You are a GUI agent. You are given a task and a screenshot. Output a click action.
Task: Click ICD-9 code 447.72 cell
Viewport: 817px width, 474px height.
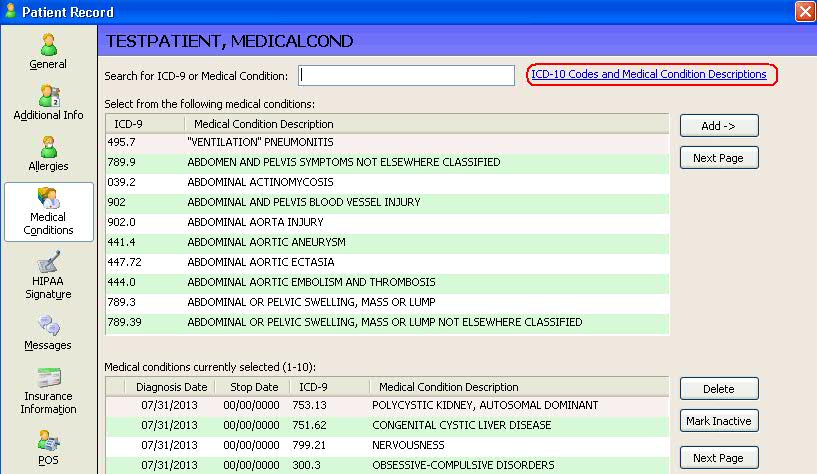pos(125,262)
